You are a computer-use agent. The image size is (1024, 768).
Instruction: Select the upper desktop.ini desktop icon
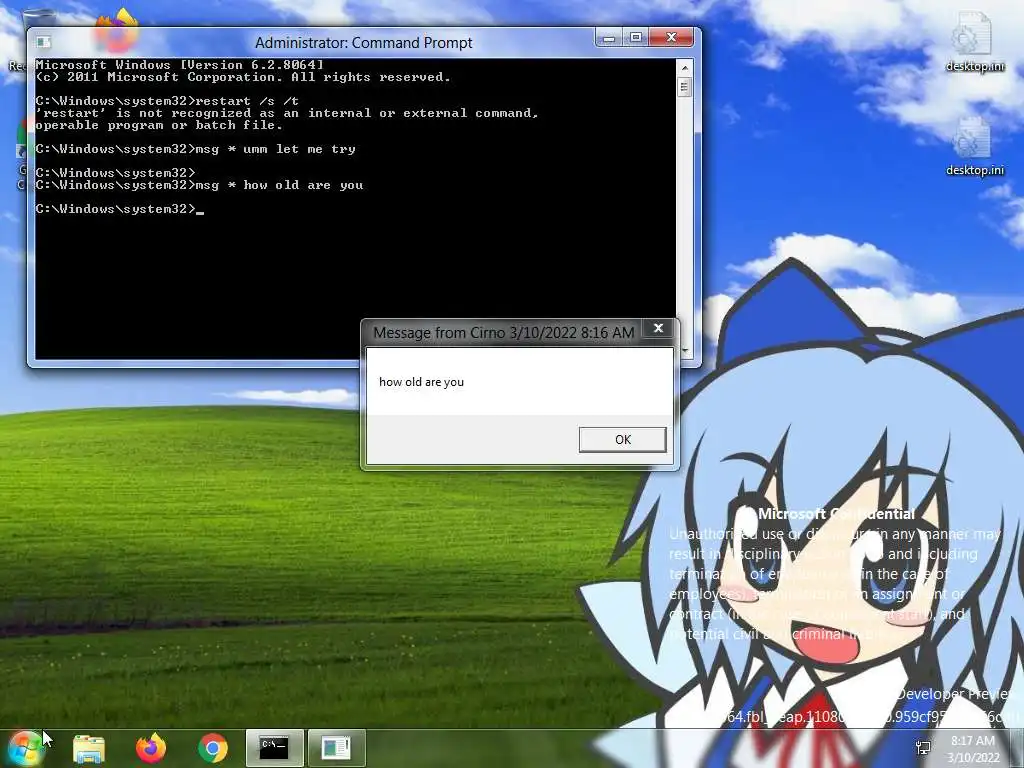[x=975, y=42]
